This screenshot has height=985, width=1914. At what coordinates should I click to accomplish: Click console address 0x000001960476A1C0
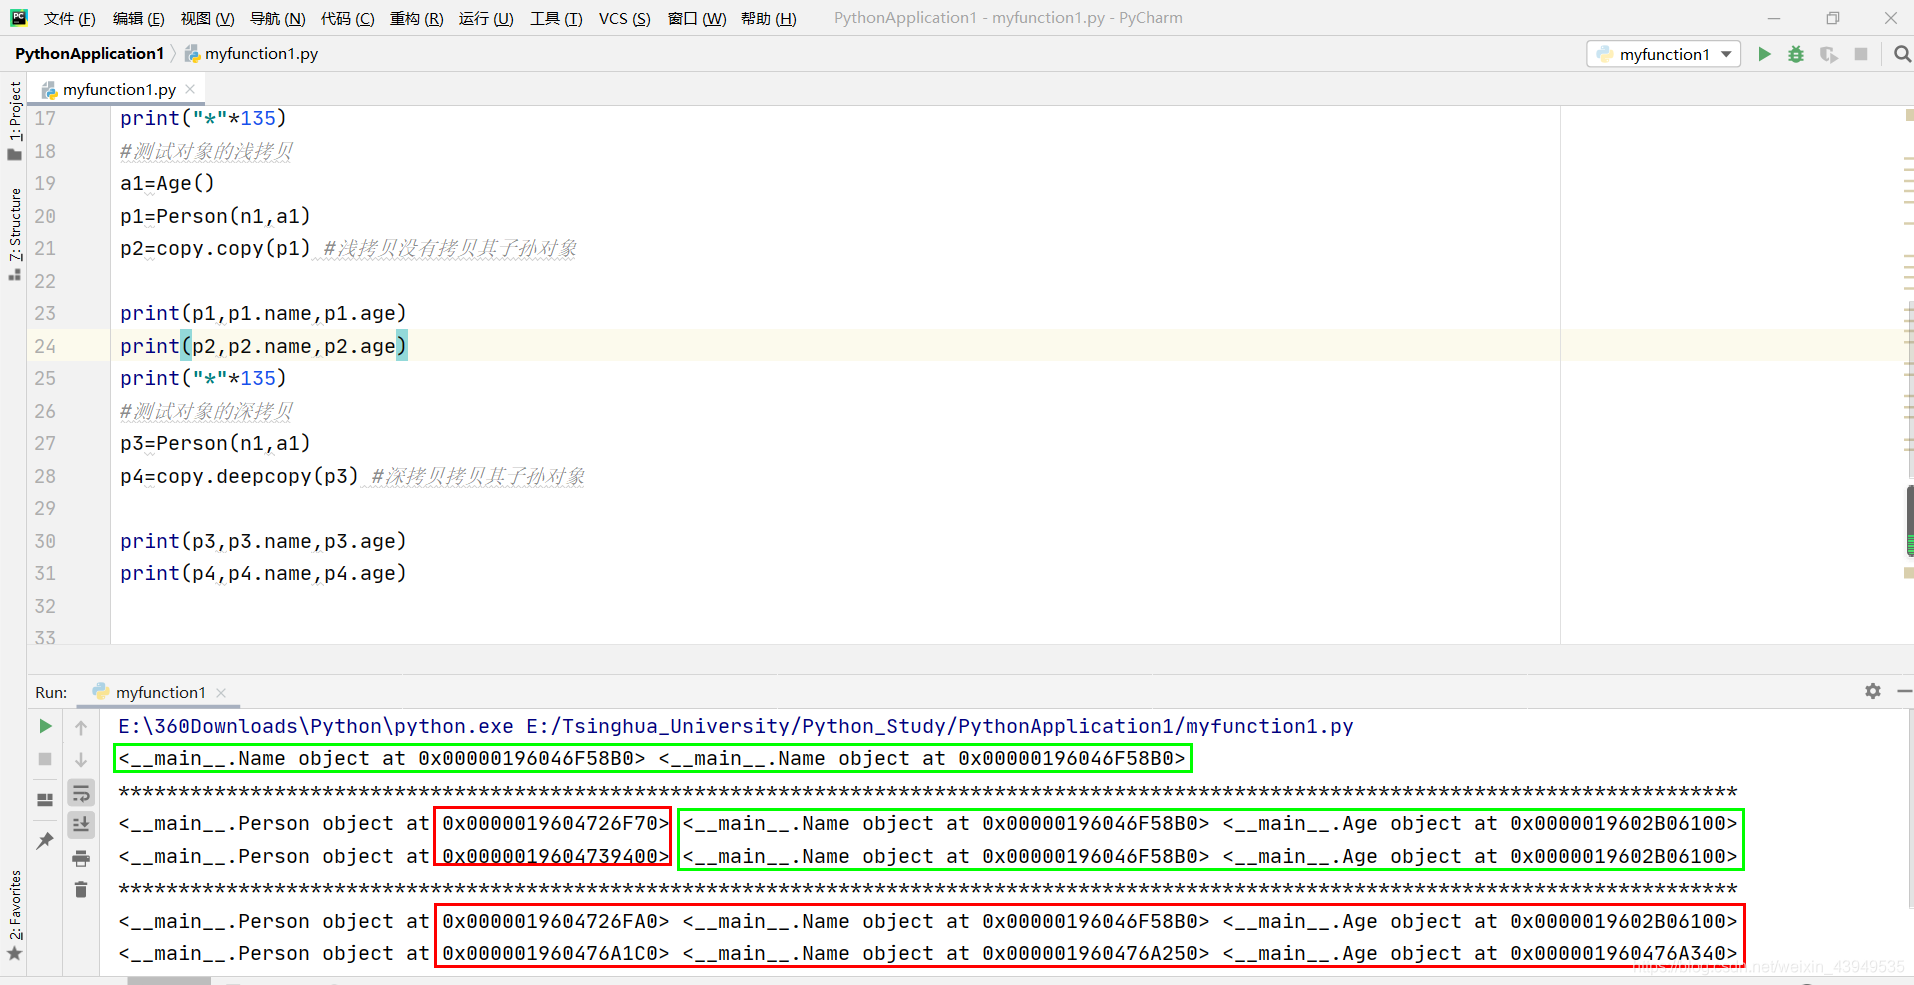click(550, 953)
